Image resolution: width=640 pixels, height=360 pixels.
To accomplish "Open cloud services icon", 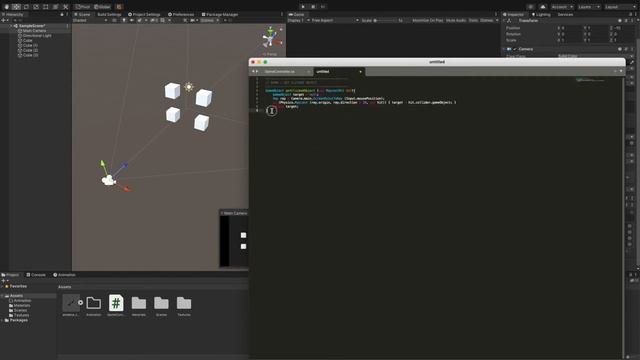I will [543, 7].
